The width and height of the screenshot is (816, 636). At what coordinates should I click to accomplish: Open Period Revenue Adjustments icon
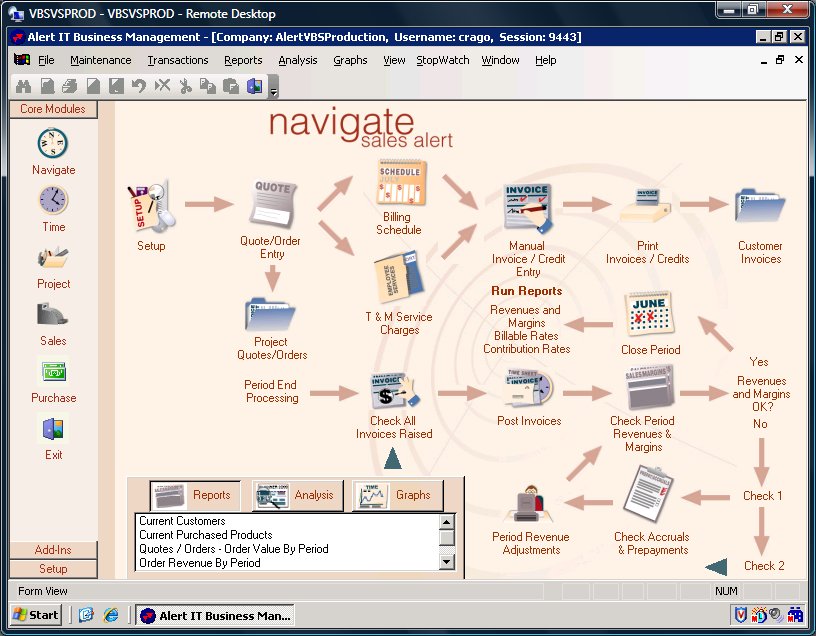[x=530, y=503]
